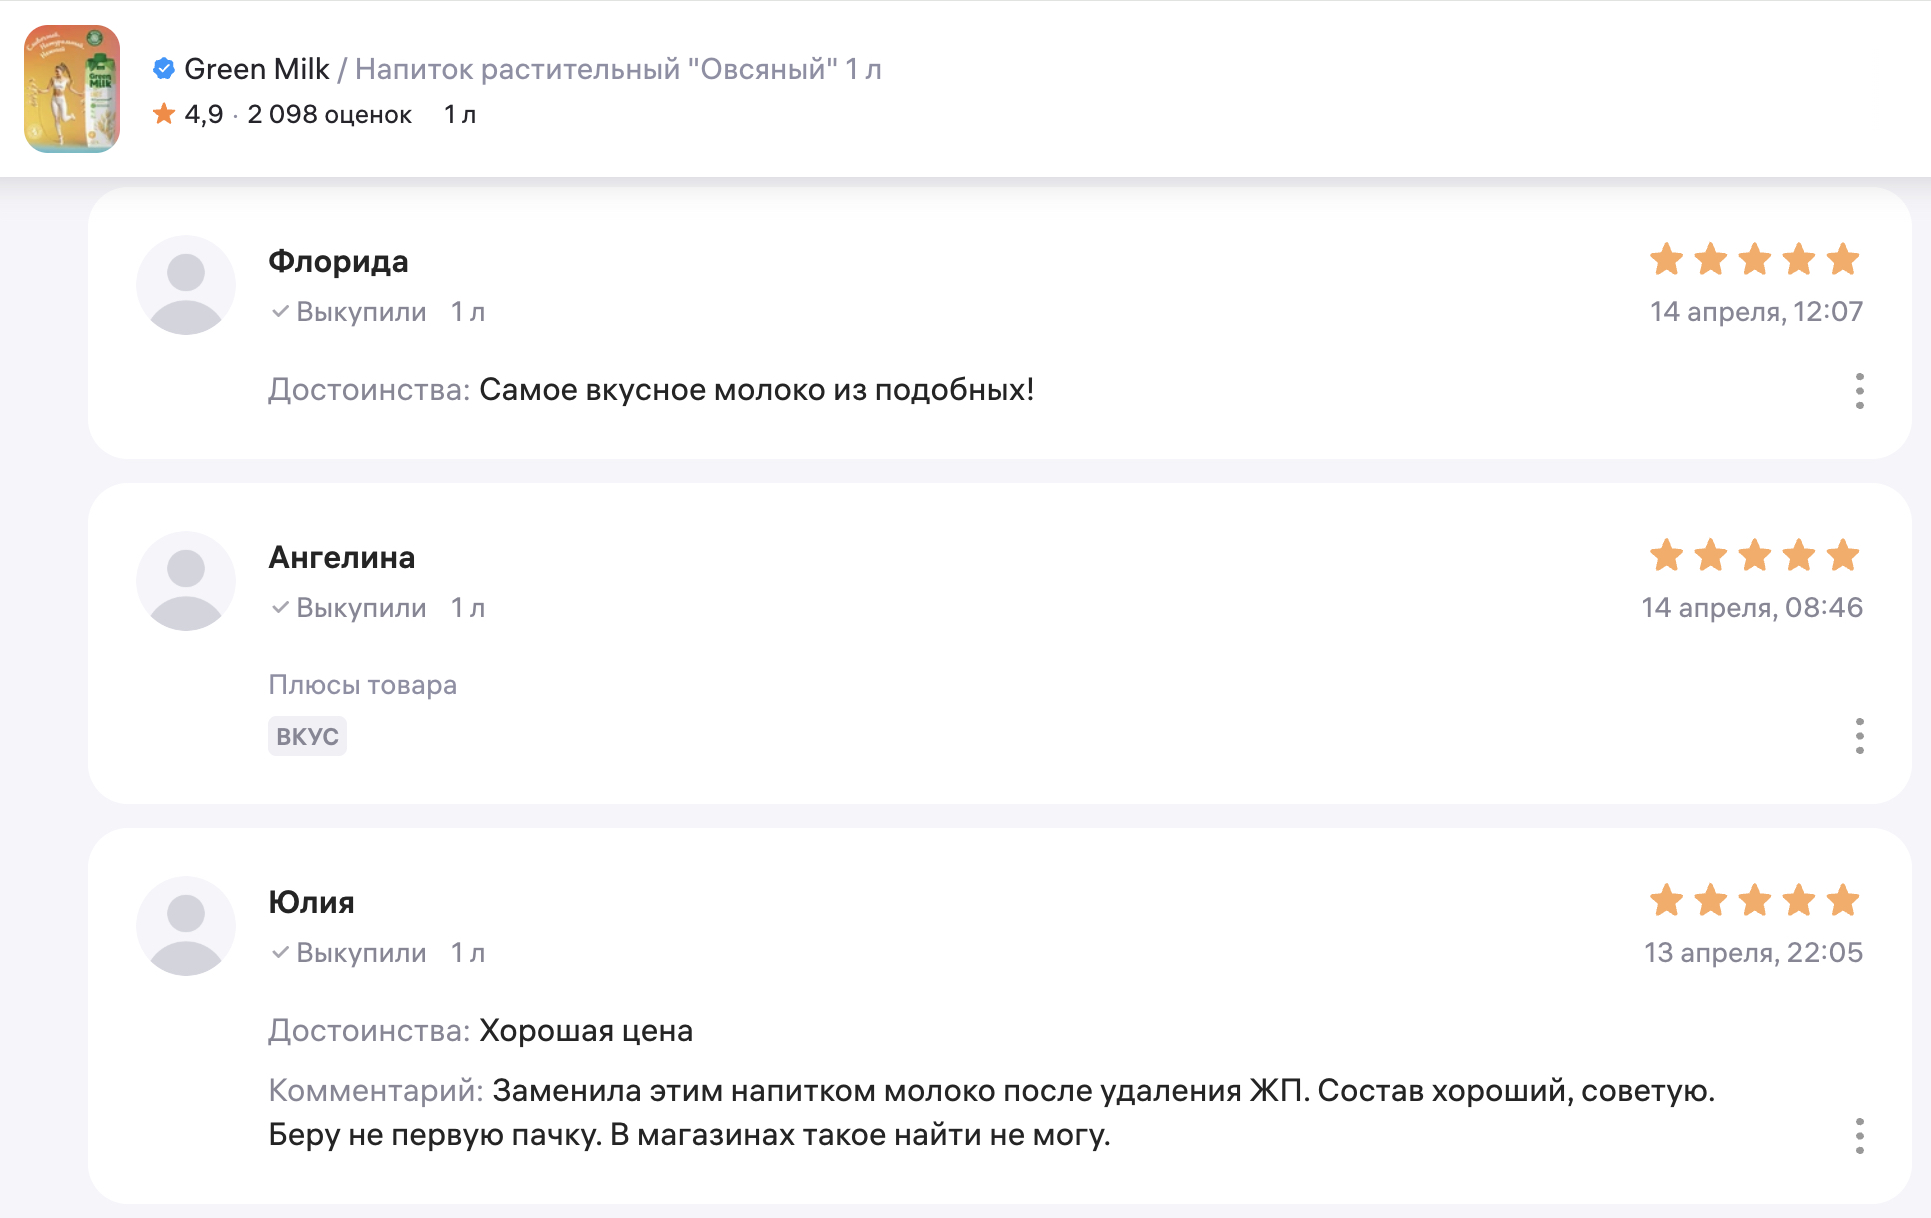Click Флорида's profile avatar
Viewport: 1931px width, 1218px height.
pyautogui.click(x=186, y=285)
